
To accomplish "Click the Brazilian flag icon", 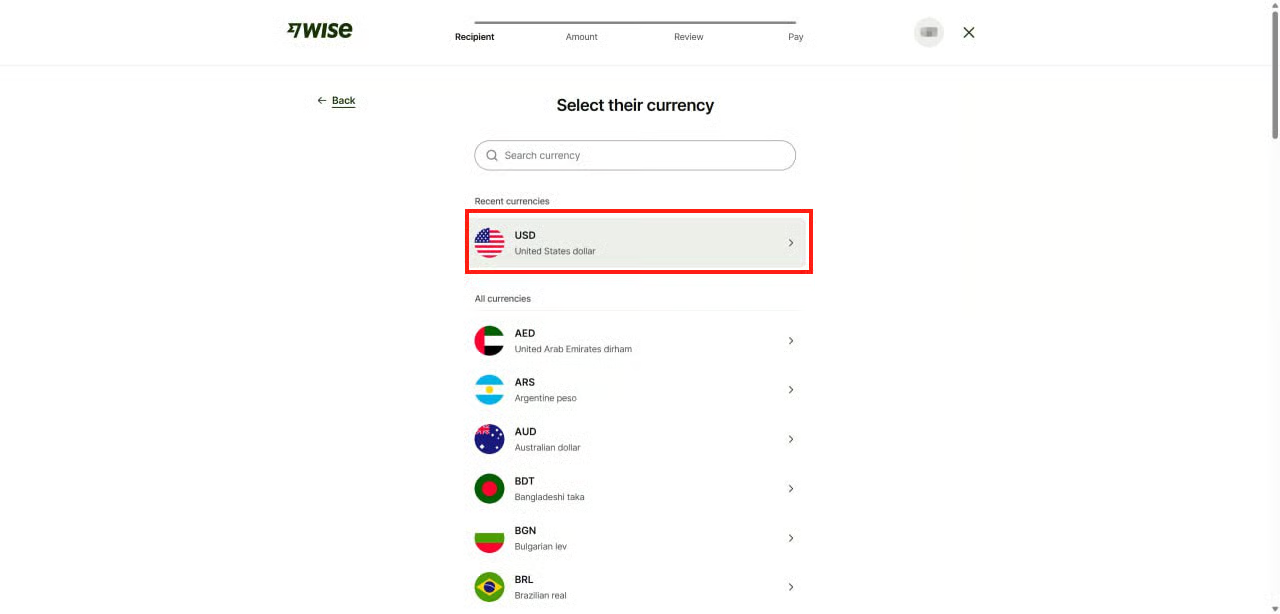I will click(x=489, y=587).
